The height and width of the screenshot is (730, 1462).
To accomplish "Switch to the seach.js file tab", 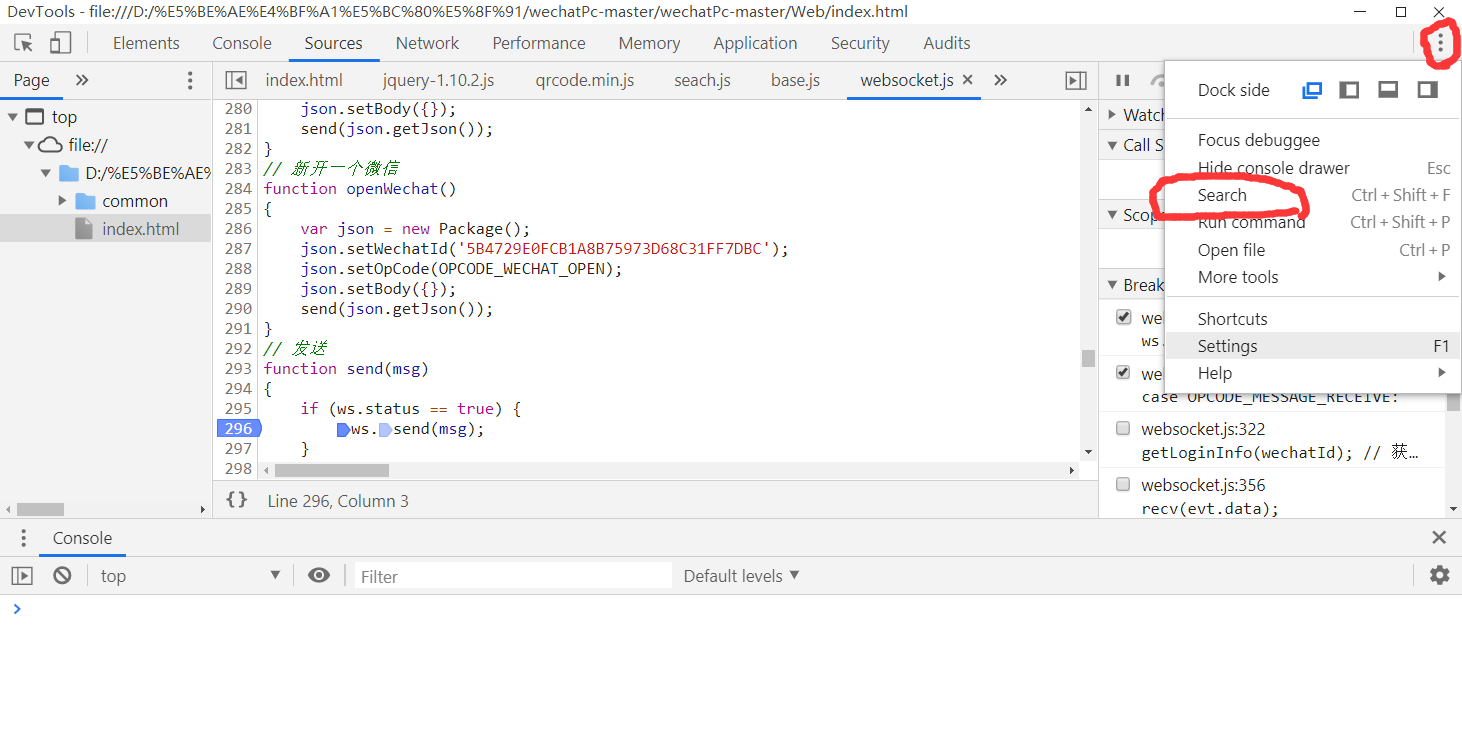I will (x=702, y=80).
